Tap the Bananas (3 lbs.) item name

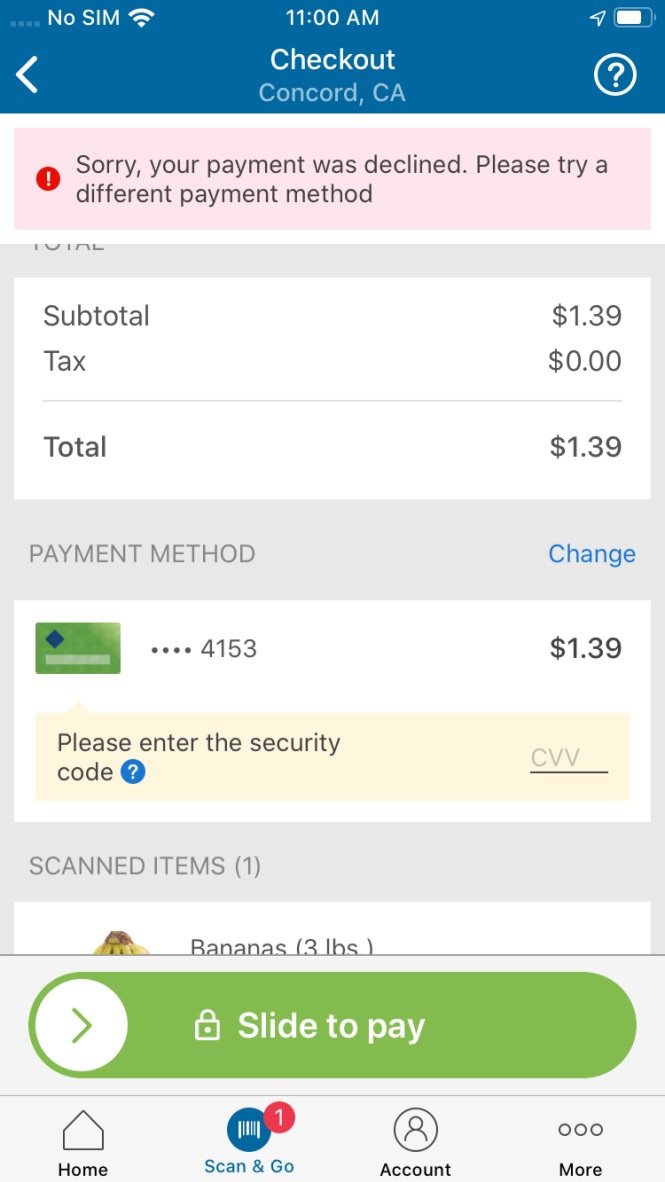[x=281, y=946]
